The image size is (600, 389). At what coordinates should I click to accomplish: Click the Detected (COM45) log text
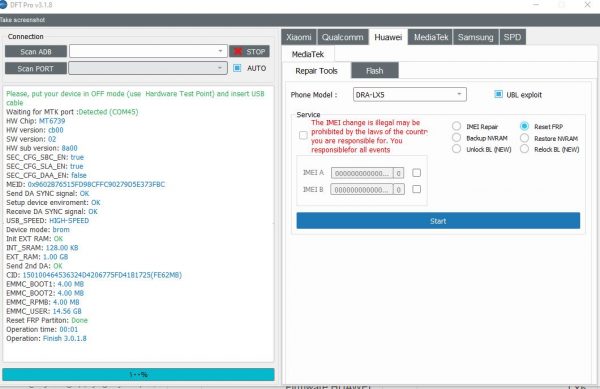108,112
